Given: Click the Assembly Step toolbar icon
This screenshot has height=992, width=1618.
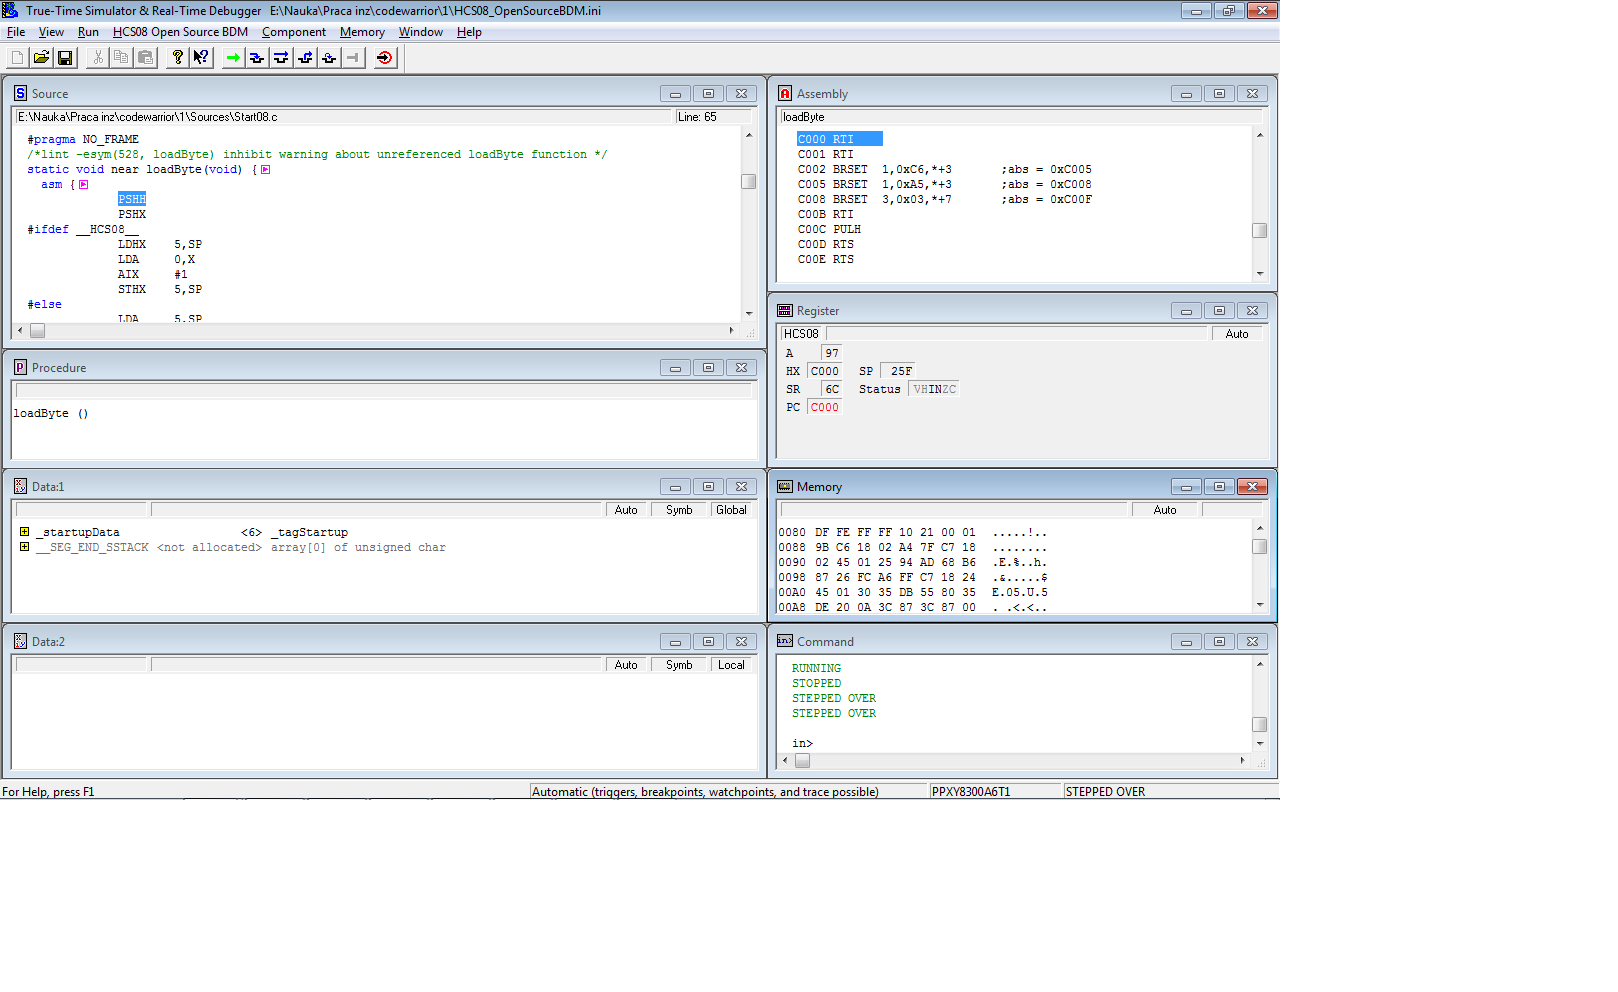Looking at the screenshot, I should coord(329,58).
